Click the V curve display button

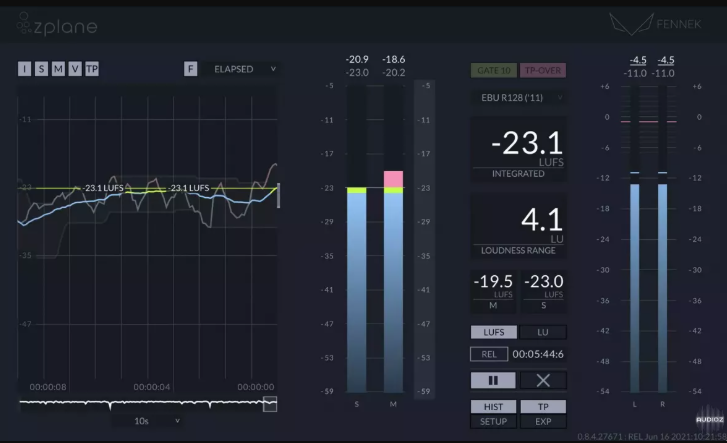click(74, 69)
